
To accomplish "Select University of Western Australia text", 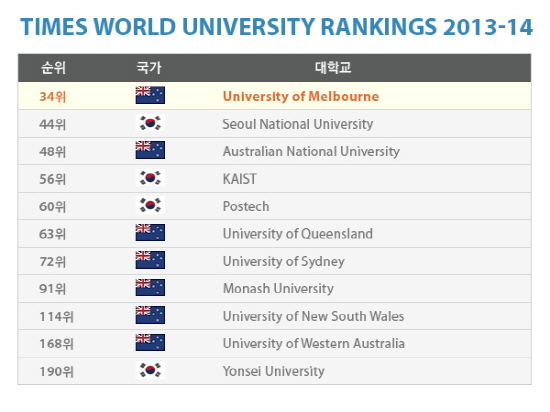I will [x=314, y=344].
